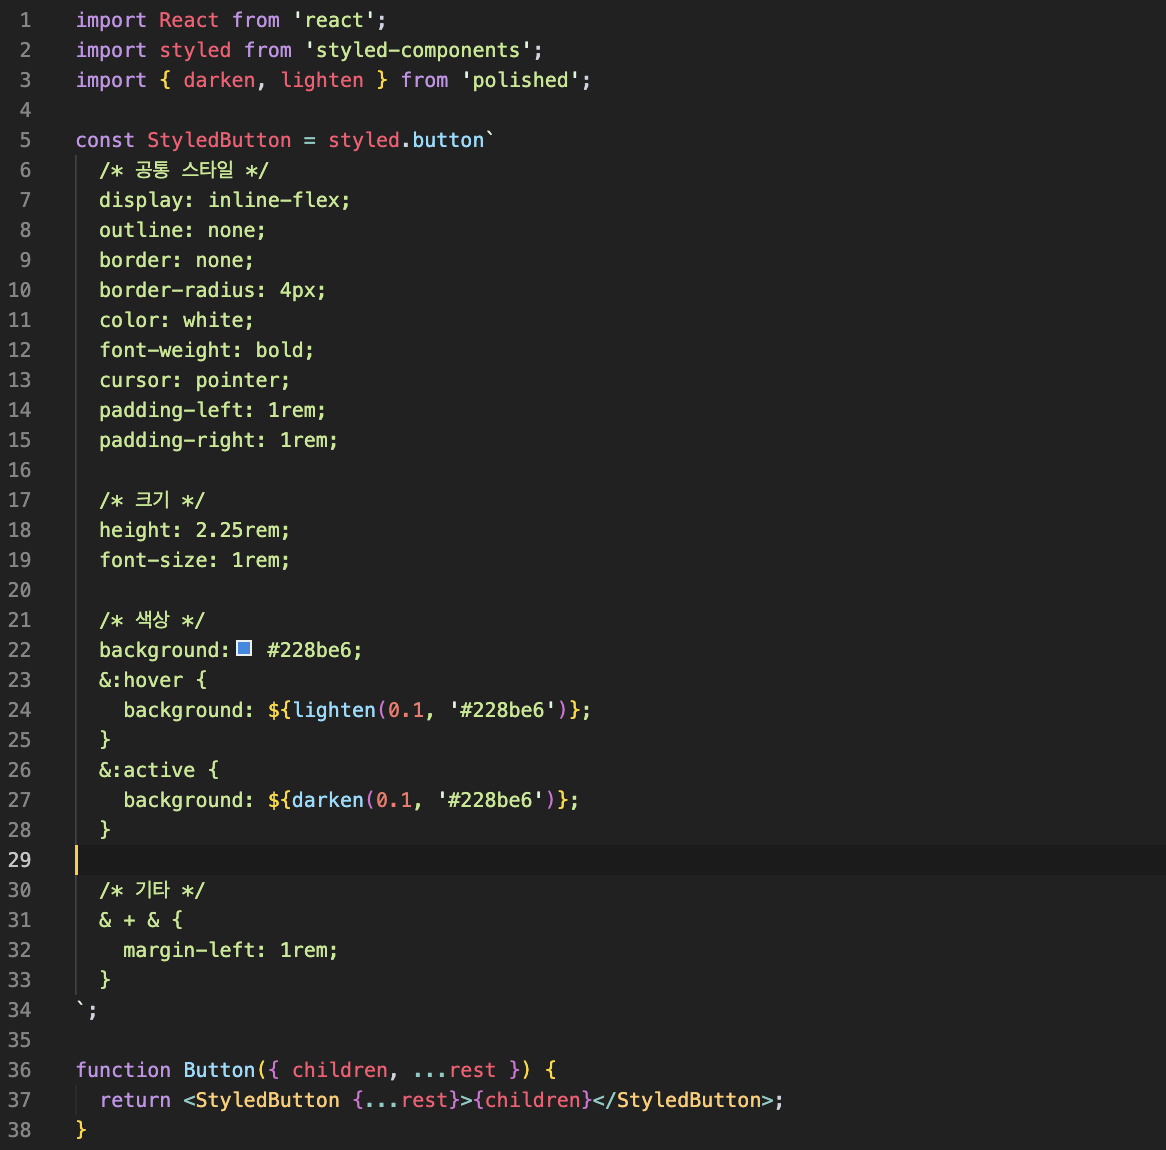Image resolution: width=1166 pixels, height=1150 pixels.
Task: Click '&:hover {' selector on line 23
Action: [x=153, y=680]
